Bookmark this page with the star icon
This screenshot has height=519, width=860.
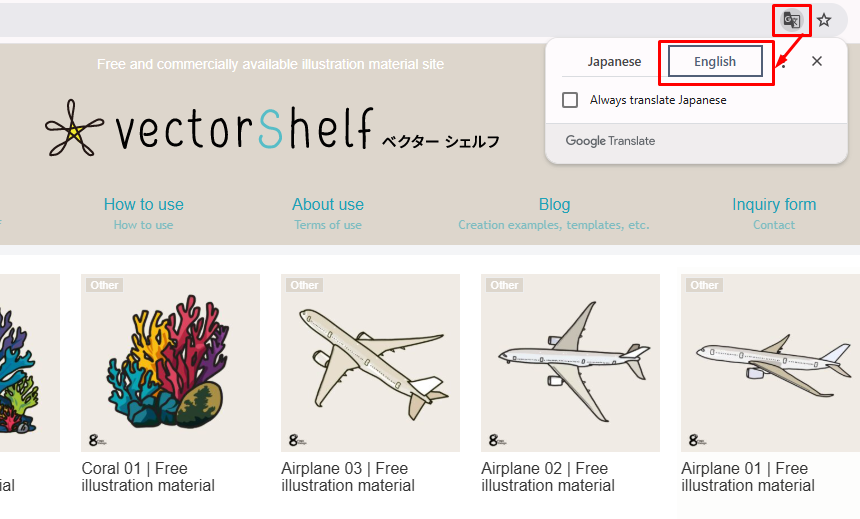tap(824, 20)
